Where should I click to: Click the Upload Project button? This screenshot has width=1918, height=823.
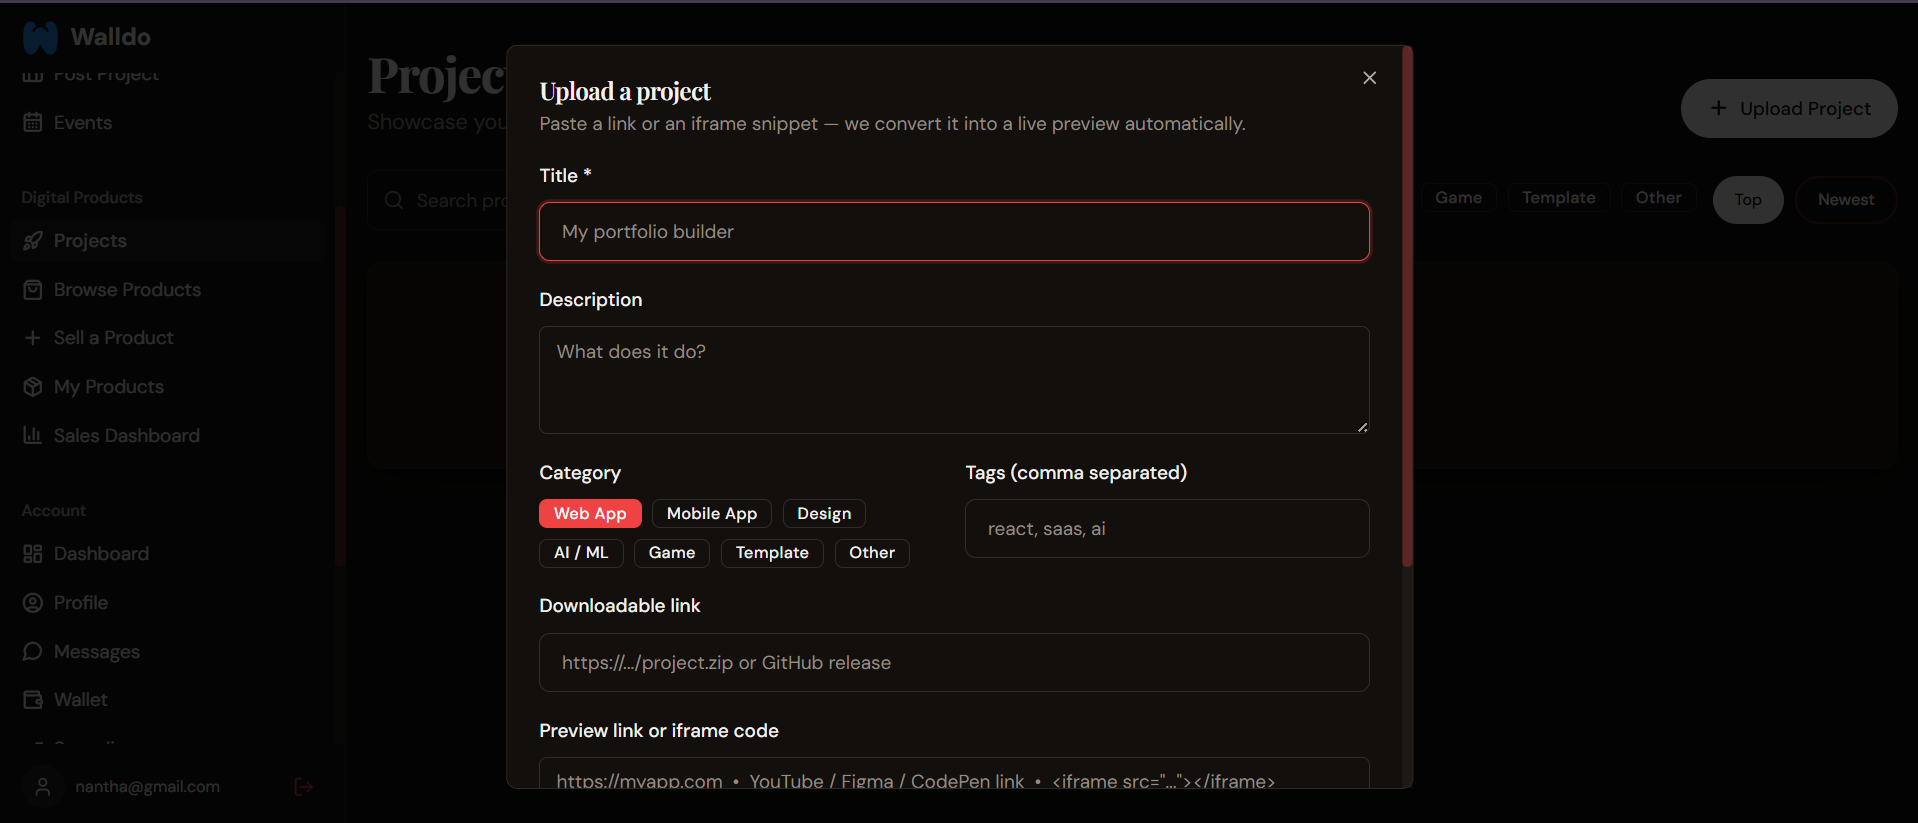tap(1789, 108)
